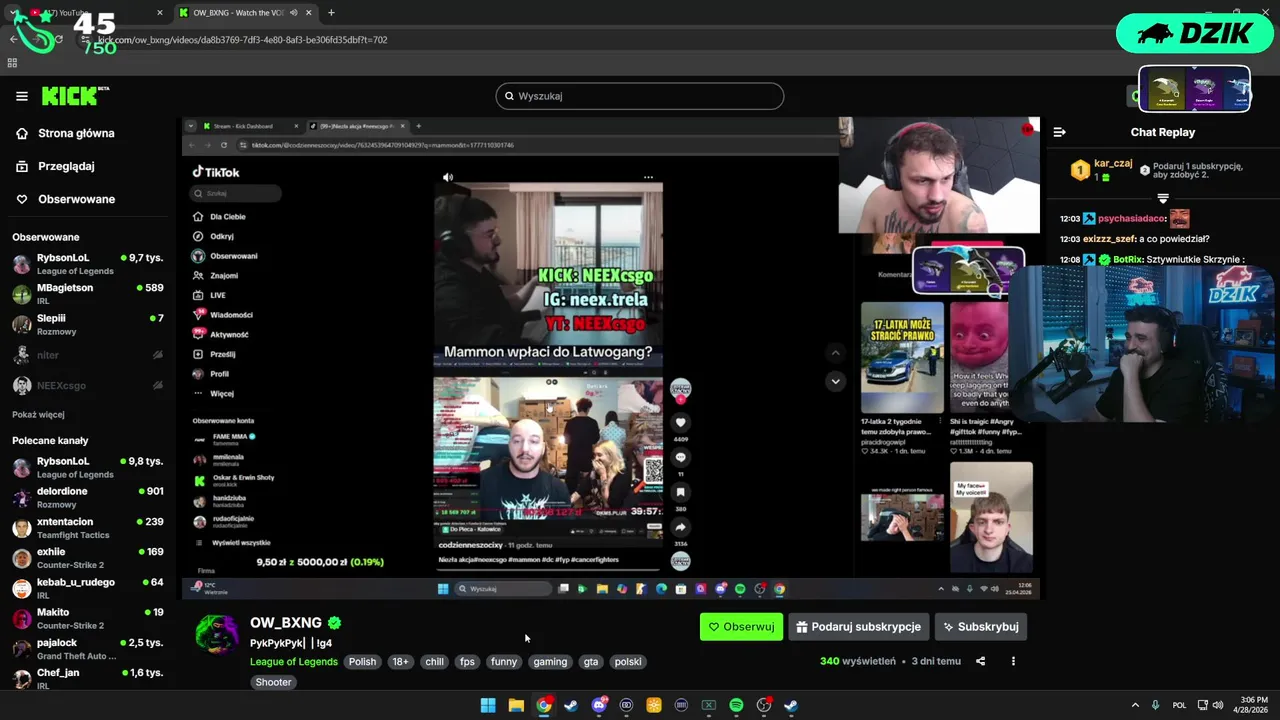
Task: Open Slepiii followed channel
Action: [x=87, y=324]
